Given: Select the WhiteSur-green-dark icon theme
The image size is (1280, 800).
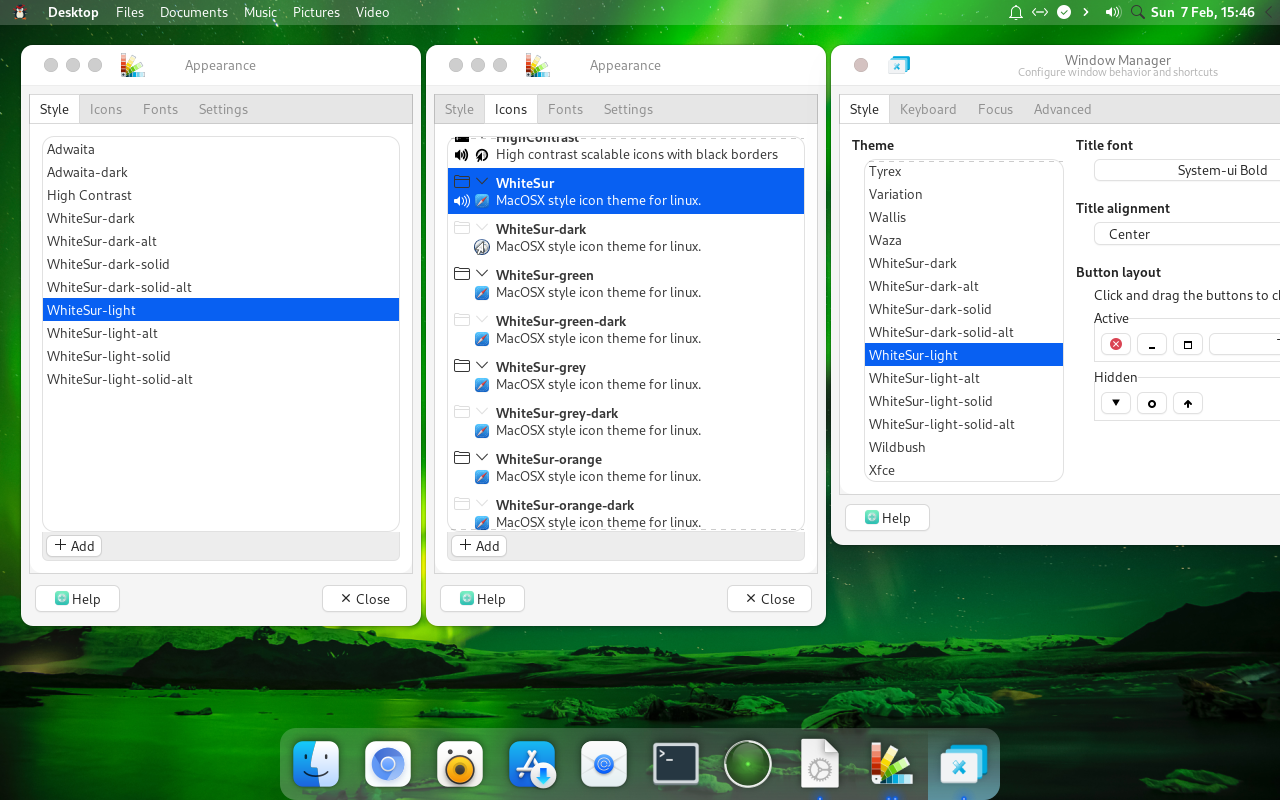Looking at the screenshot, I should pos(626,329).
